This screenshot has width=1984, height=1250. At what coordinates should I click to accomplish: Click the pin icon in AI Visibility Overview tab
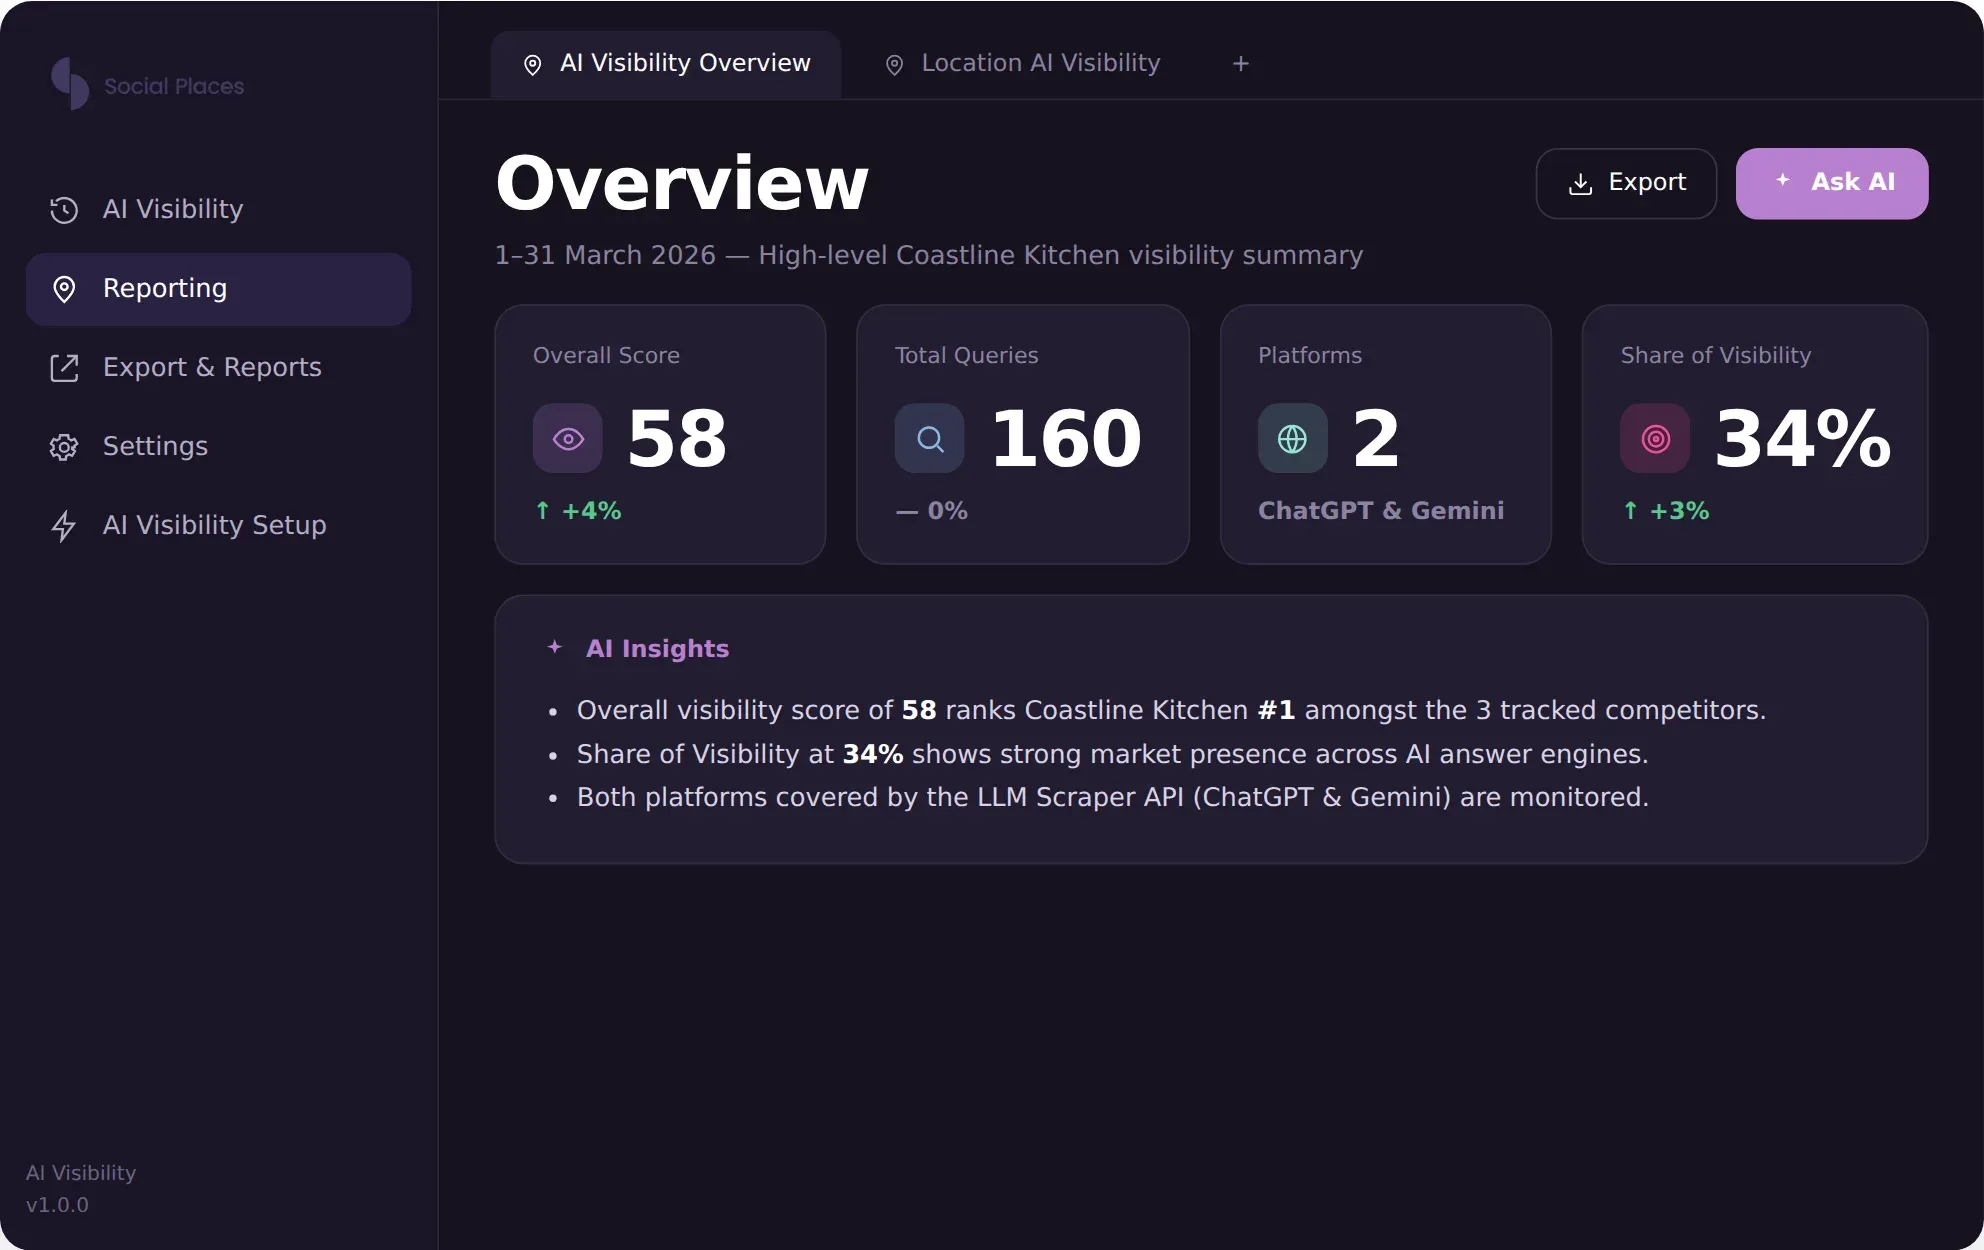(x=533, y=65)
